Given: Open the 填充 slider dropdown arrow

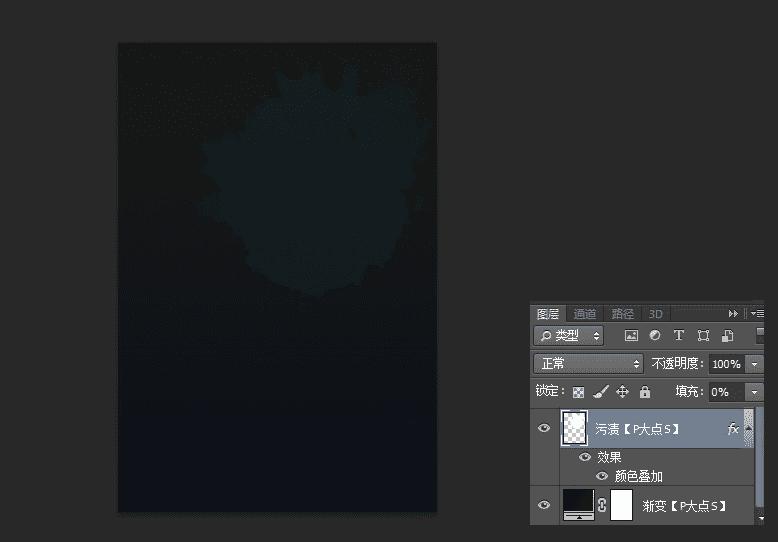Looking at the screenshot, I should click(x=754, y=392).
